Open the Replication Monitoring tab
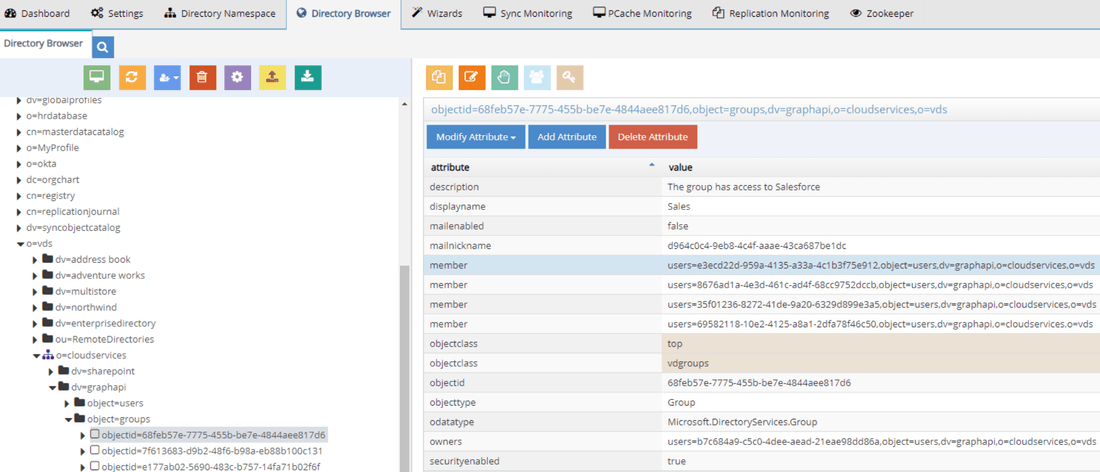Viewport: 1100px width, 472px height. pyautogui.click(x=770, y=13)
